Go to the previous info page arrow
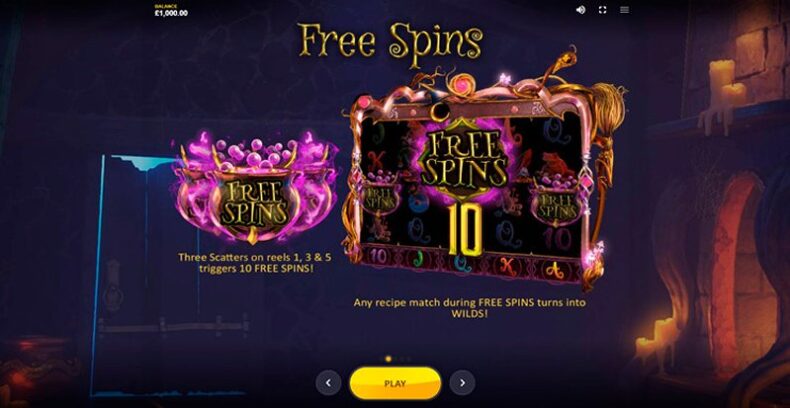The width and height of the screenshot is (790, 408). [x=328, y=383]
